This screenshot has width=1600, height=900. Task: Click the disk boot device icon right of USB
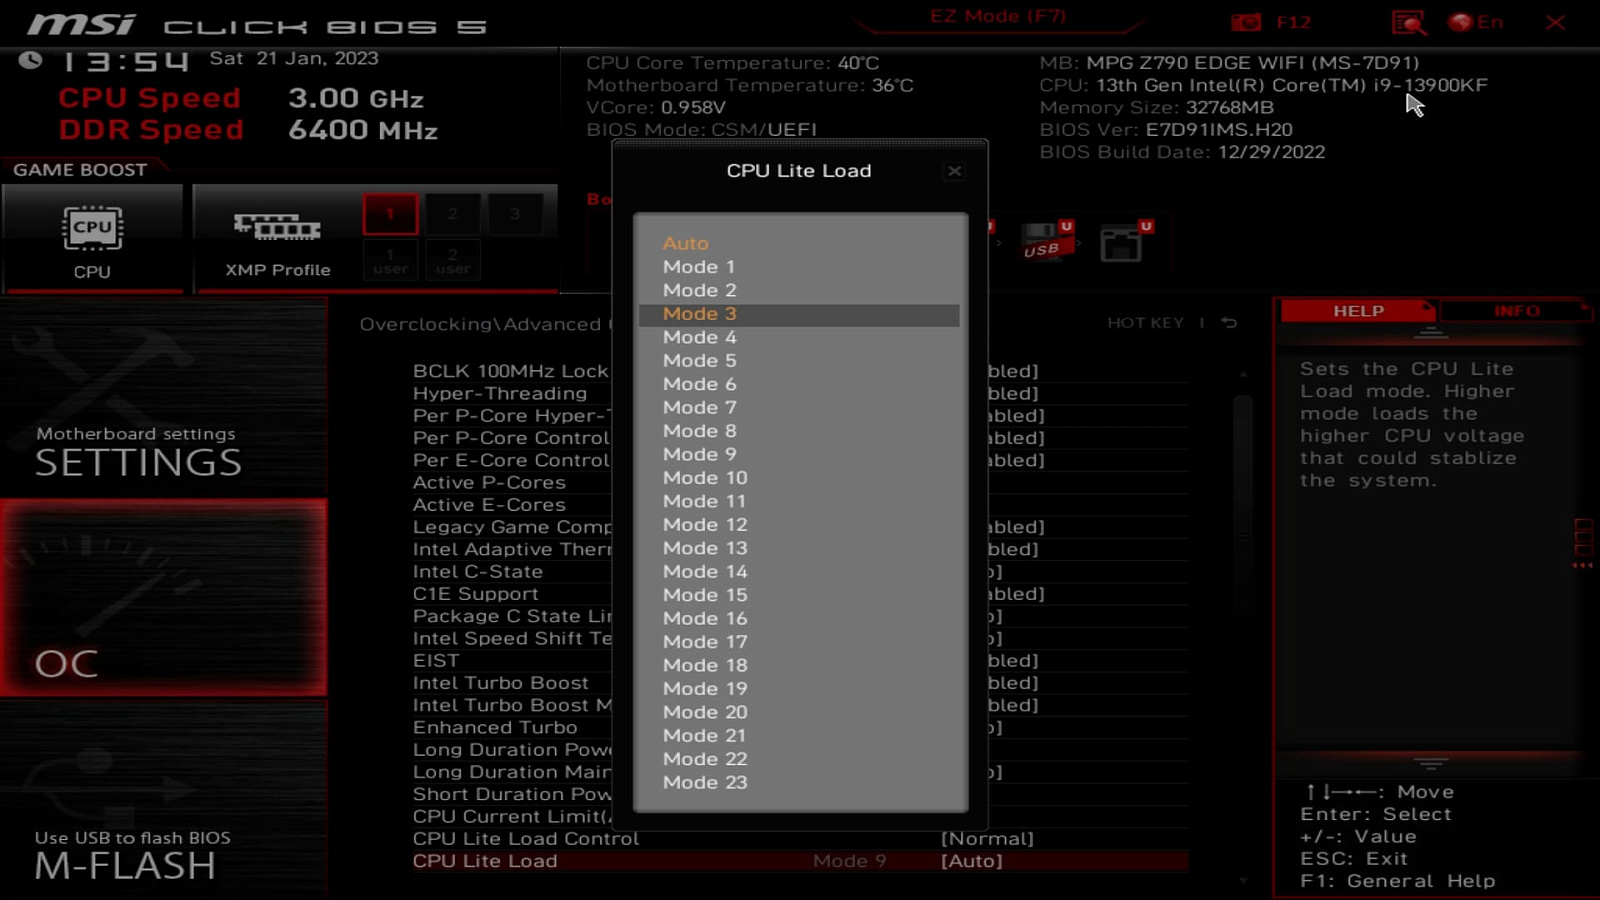1125,241
